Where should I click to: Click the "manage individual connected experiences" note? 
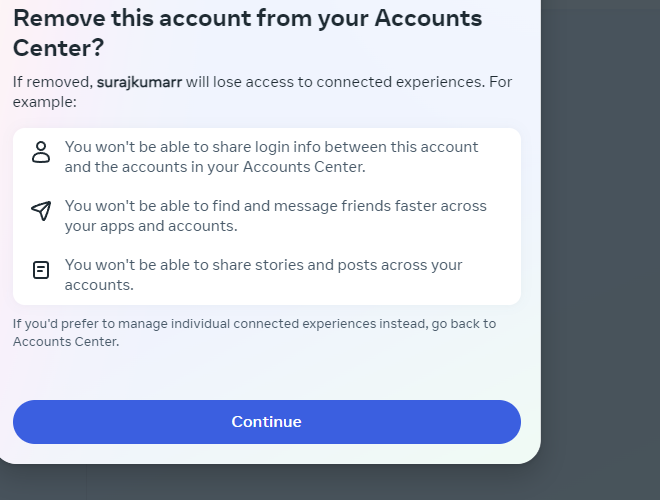pyautogui.click(x=254, y=332)
